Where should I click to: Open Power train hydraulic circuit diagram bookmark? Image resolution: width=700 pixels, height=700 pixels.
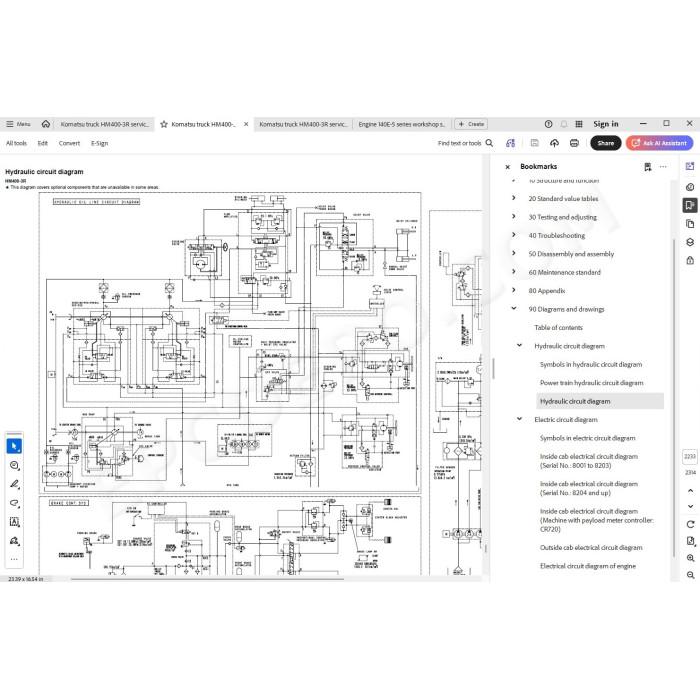[592, 383]
